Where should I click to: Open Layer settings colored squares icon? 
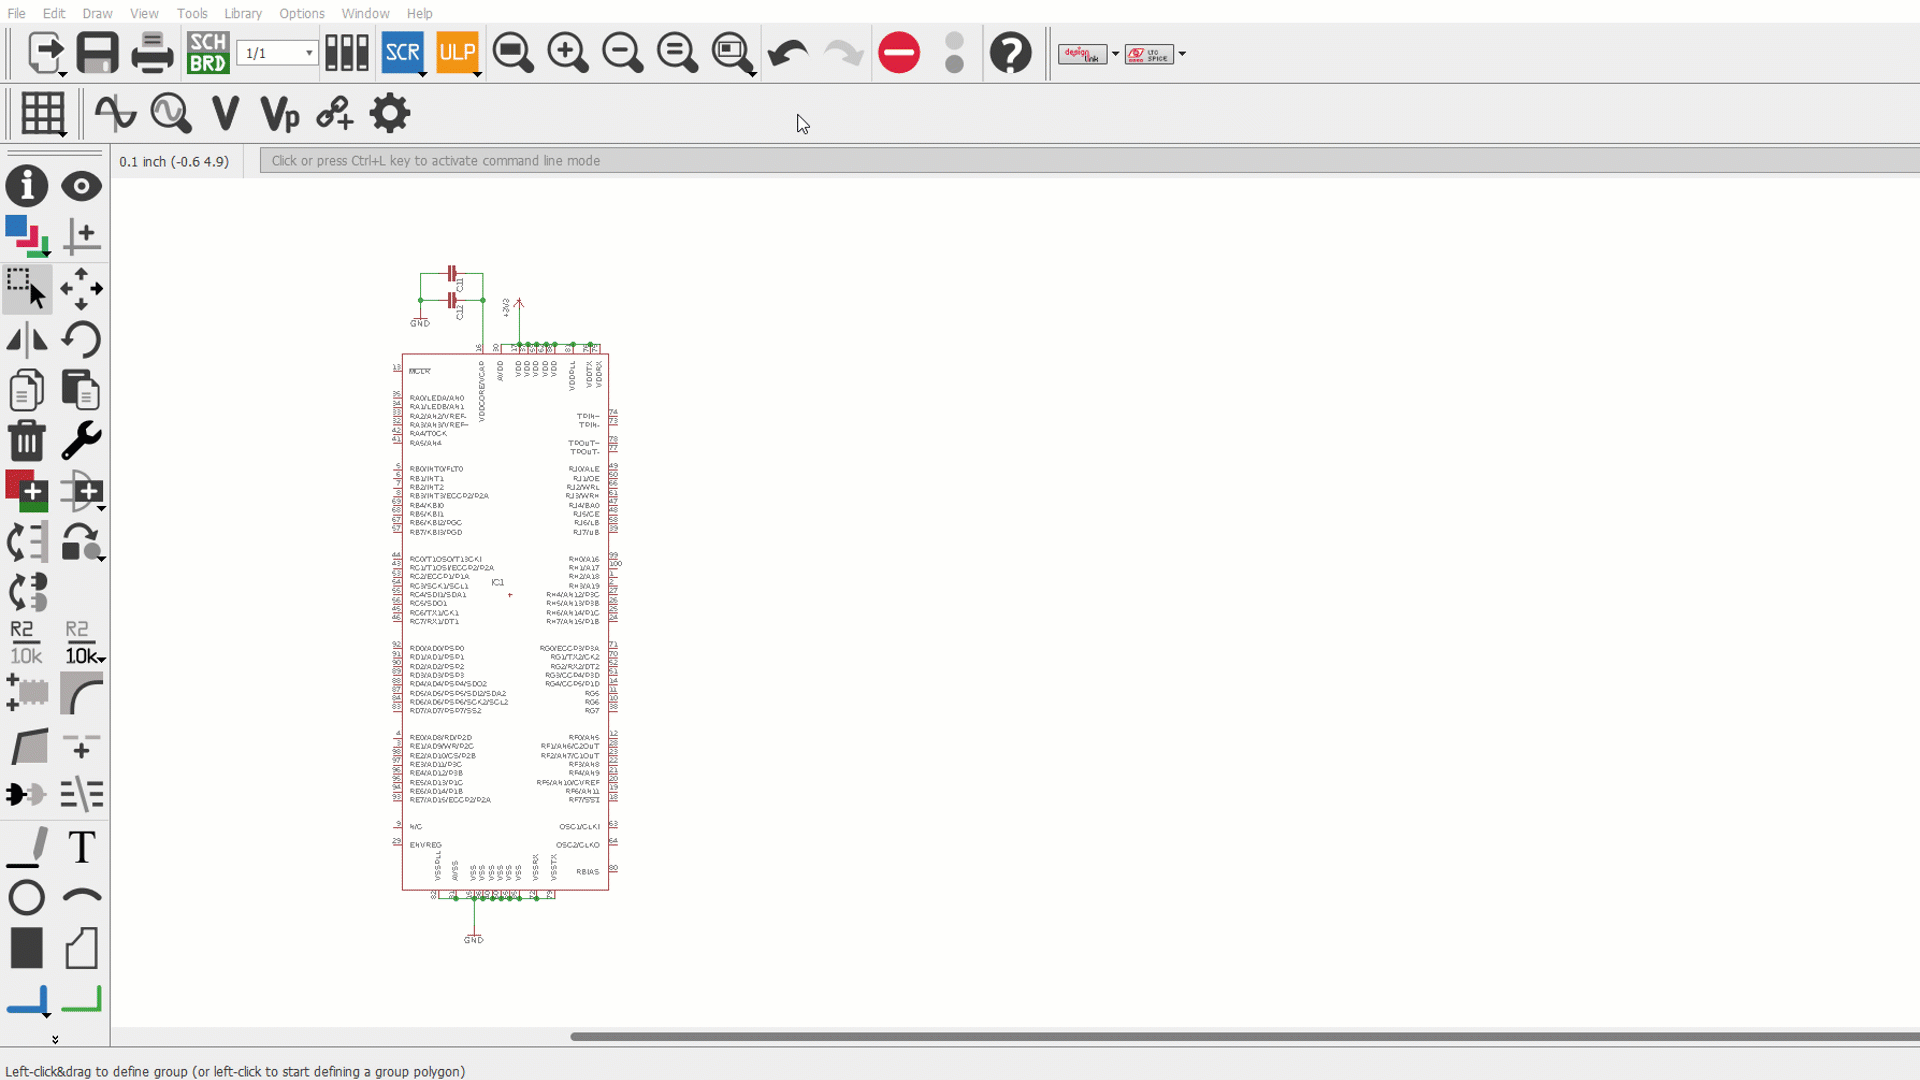tap(27, 237)
